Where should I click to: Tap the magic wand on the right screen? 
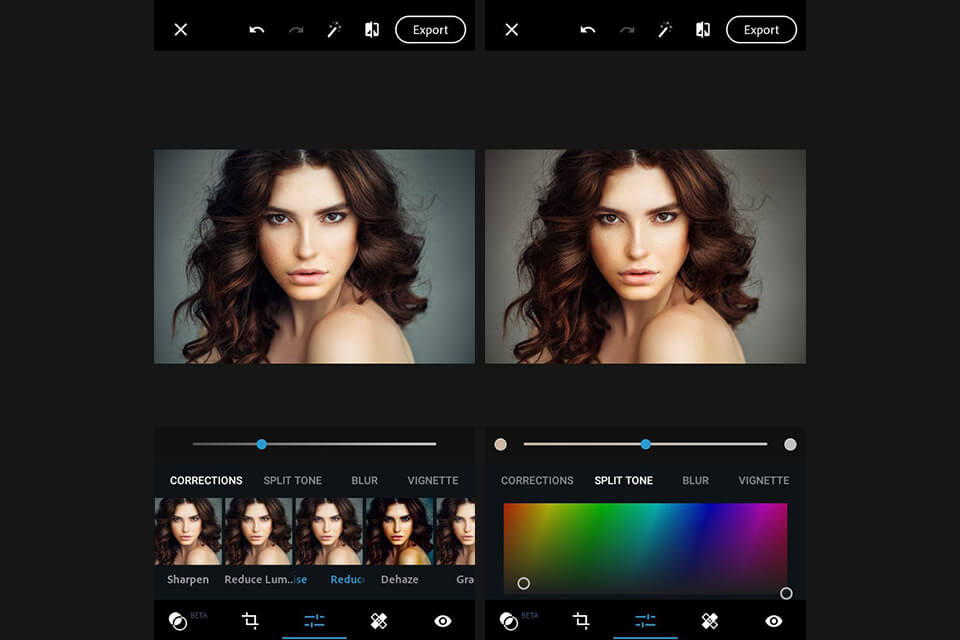click(665, 29)
